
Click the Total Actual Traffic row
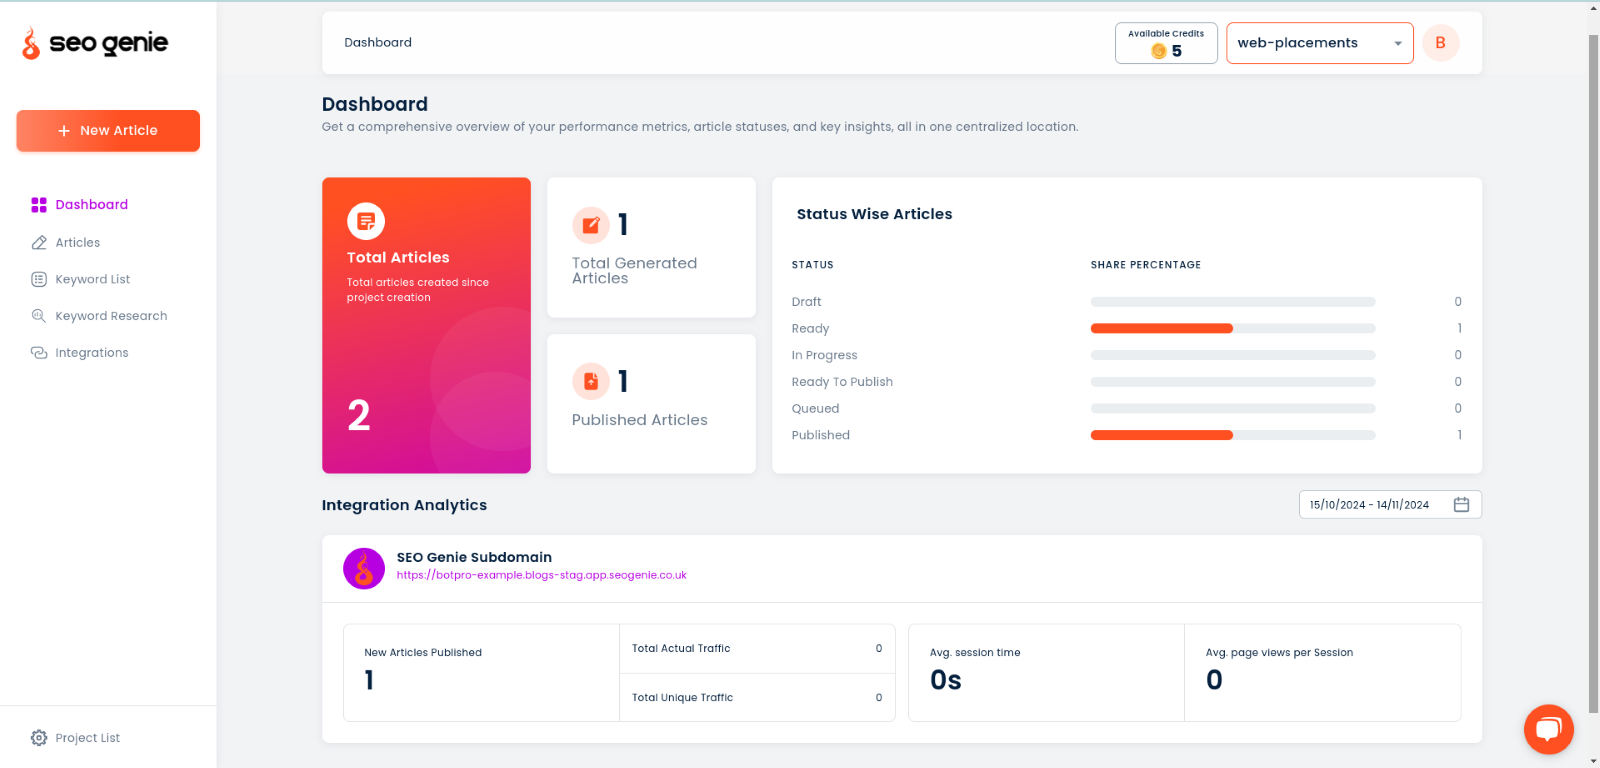(x=757, y=649)
